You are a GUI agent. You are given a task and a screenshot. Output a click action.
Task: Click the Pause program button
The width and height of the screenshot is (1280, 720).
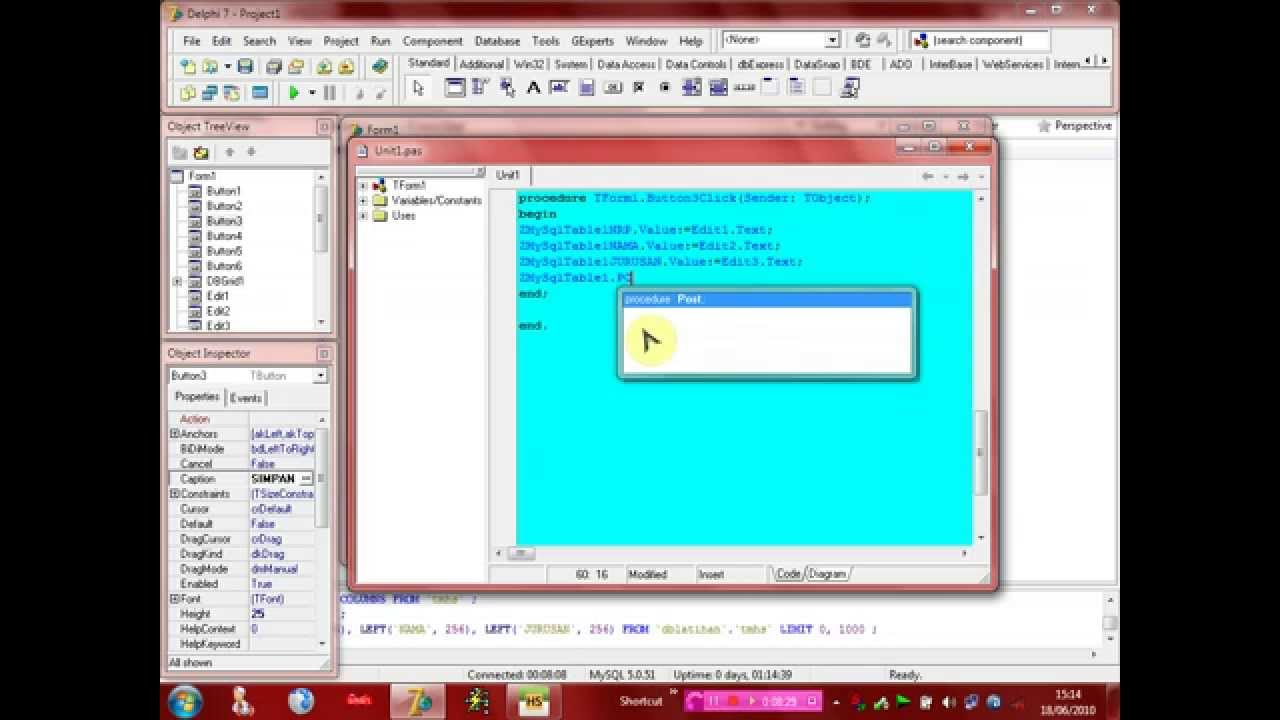(x=330, y=92)
